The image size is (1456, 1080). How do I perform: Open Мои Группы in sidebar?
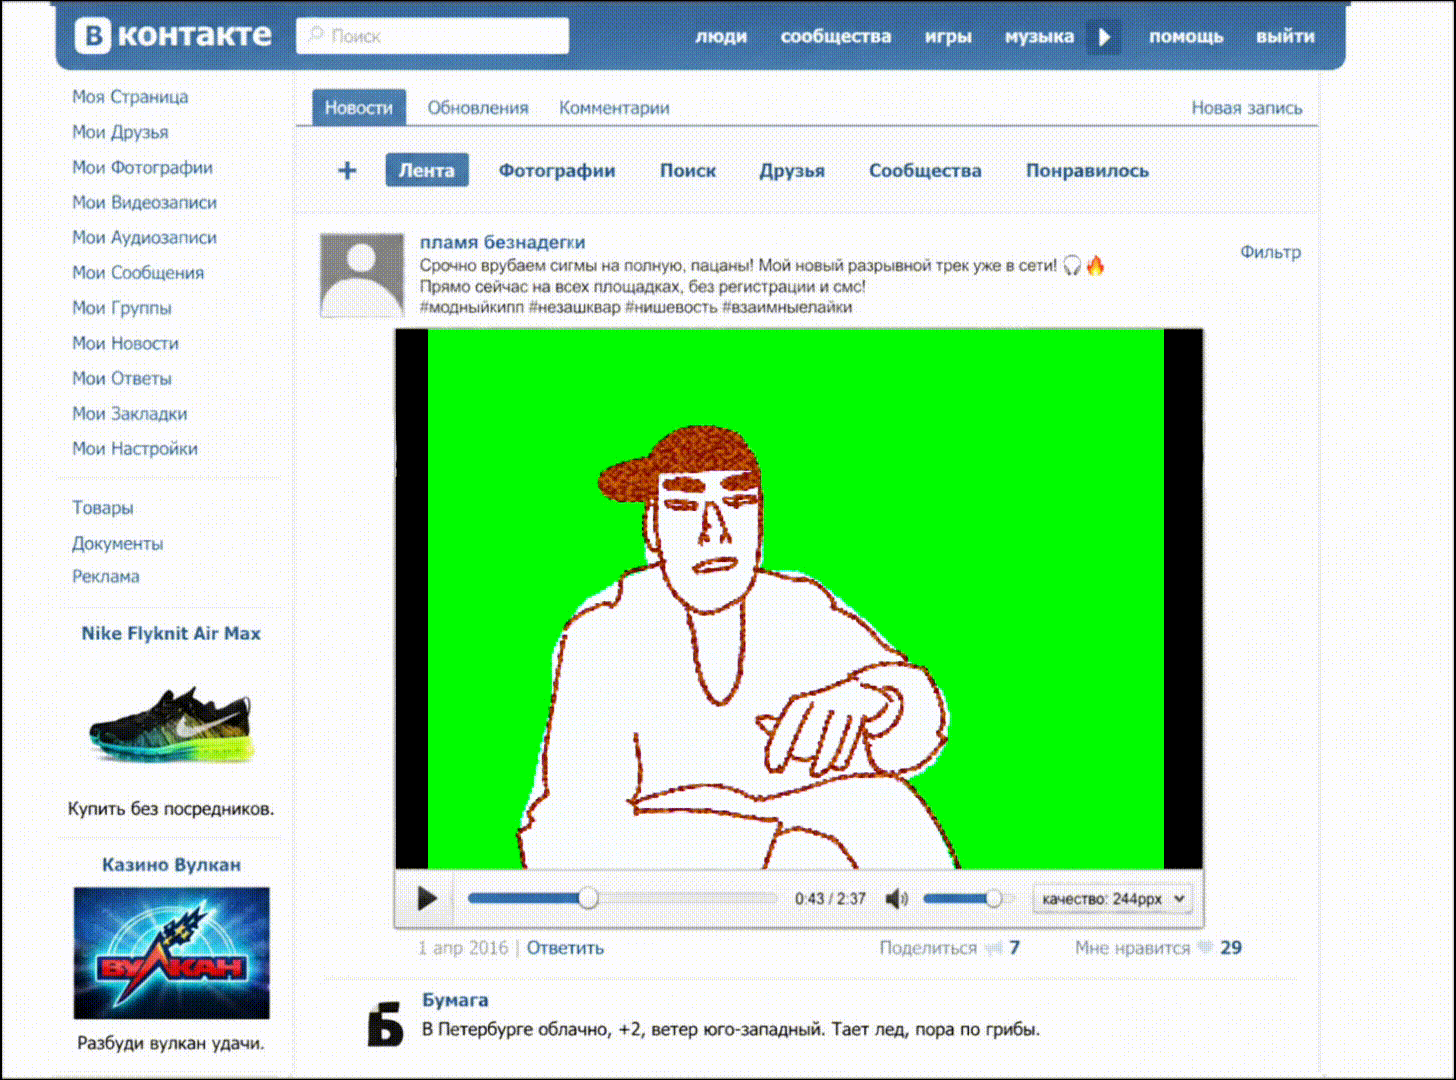(122, 308)
